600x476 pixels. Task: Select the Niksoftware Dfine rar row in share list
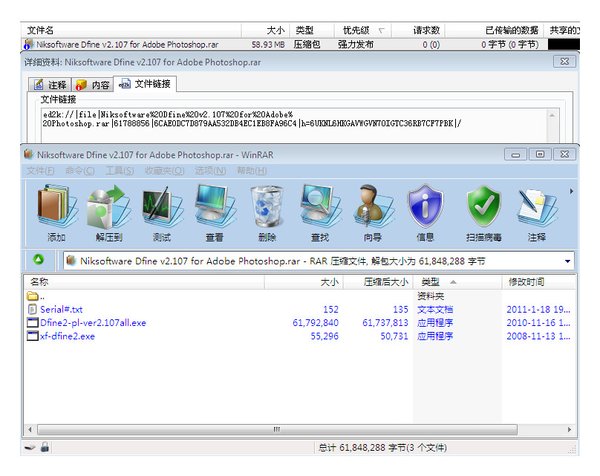click(x=300, y=44)
